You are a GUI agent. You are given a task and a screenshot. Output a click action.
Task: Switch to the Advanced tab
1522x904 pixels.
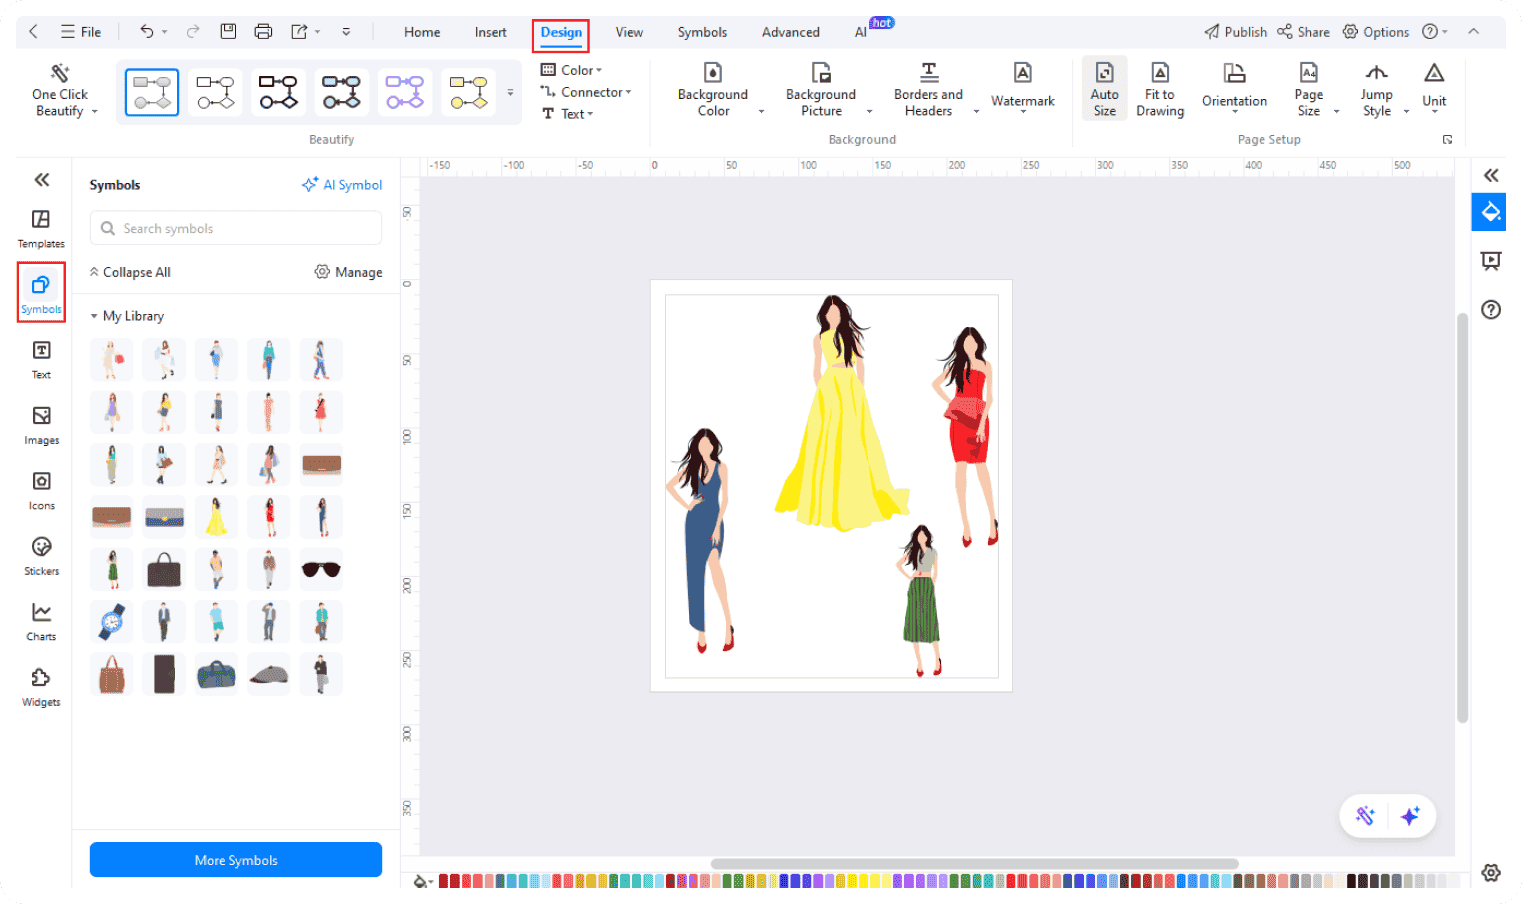(x=791, y=32)
